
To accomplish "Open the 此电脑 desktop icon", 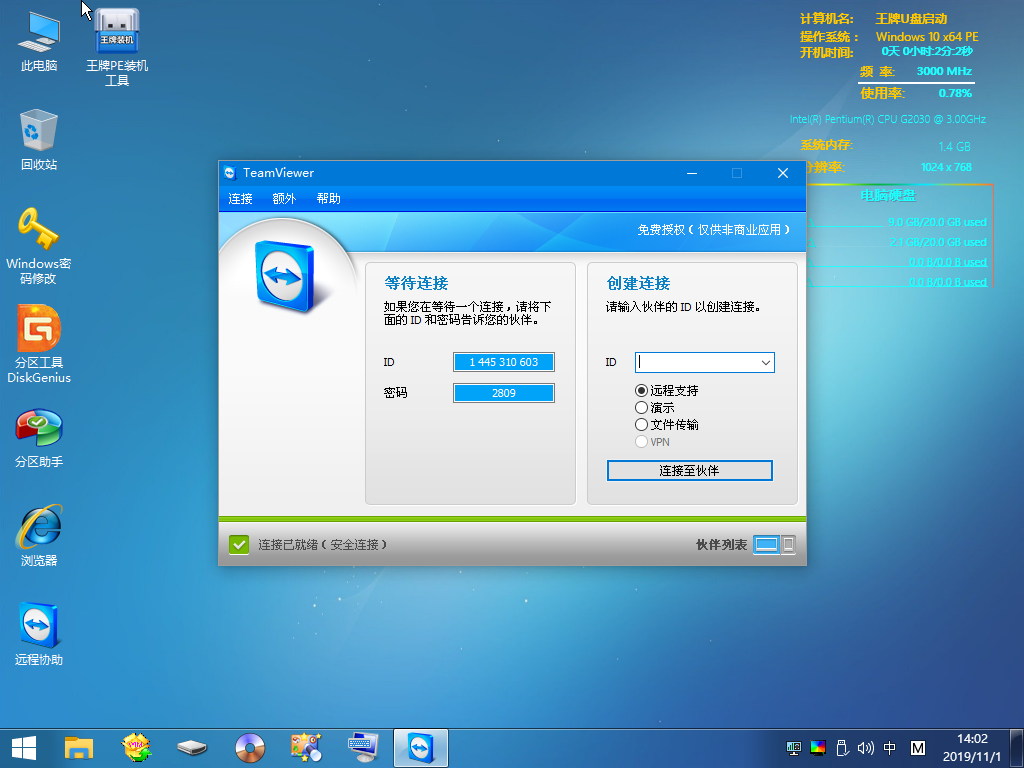I will click(39, 40).
